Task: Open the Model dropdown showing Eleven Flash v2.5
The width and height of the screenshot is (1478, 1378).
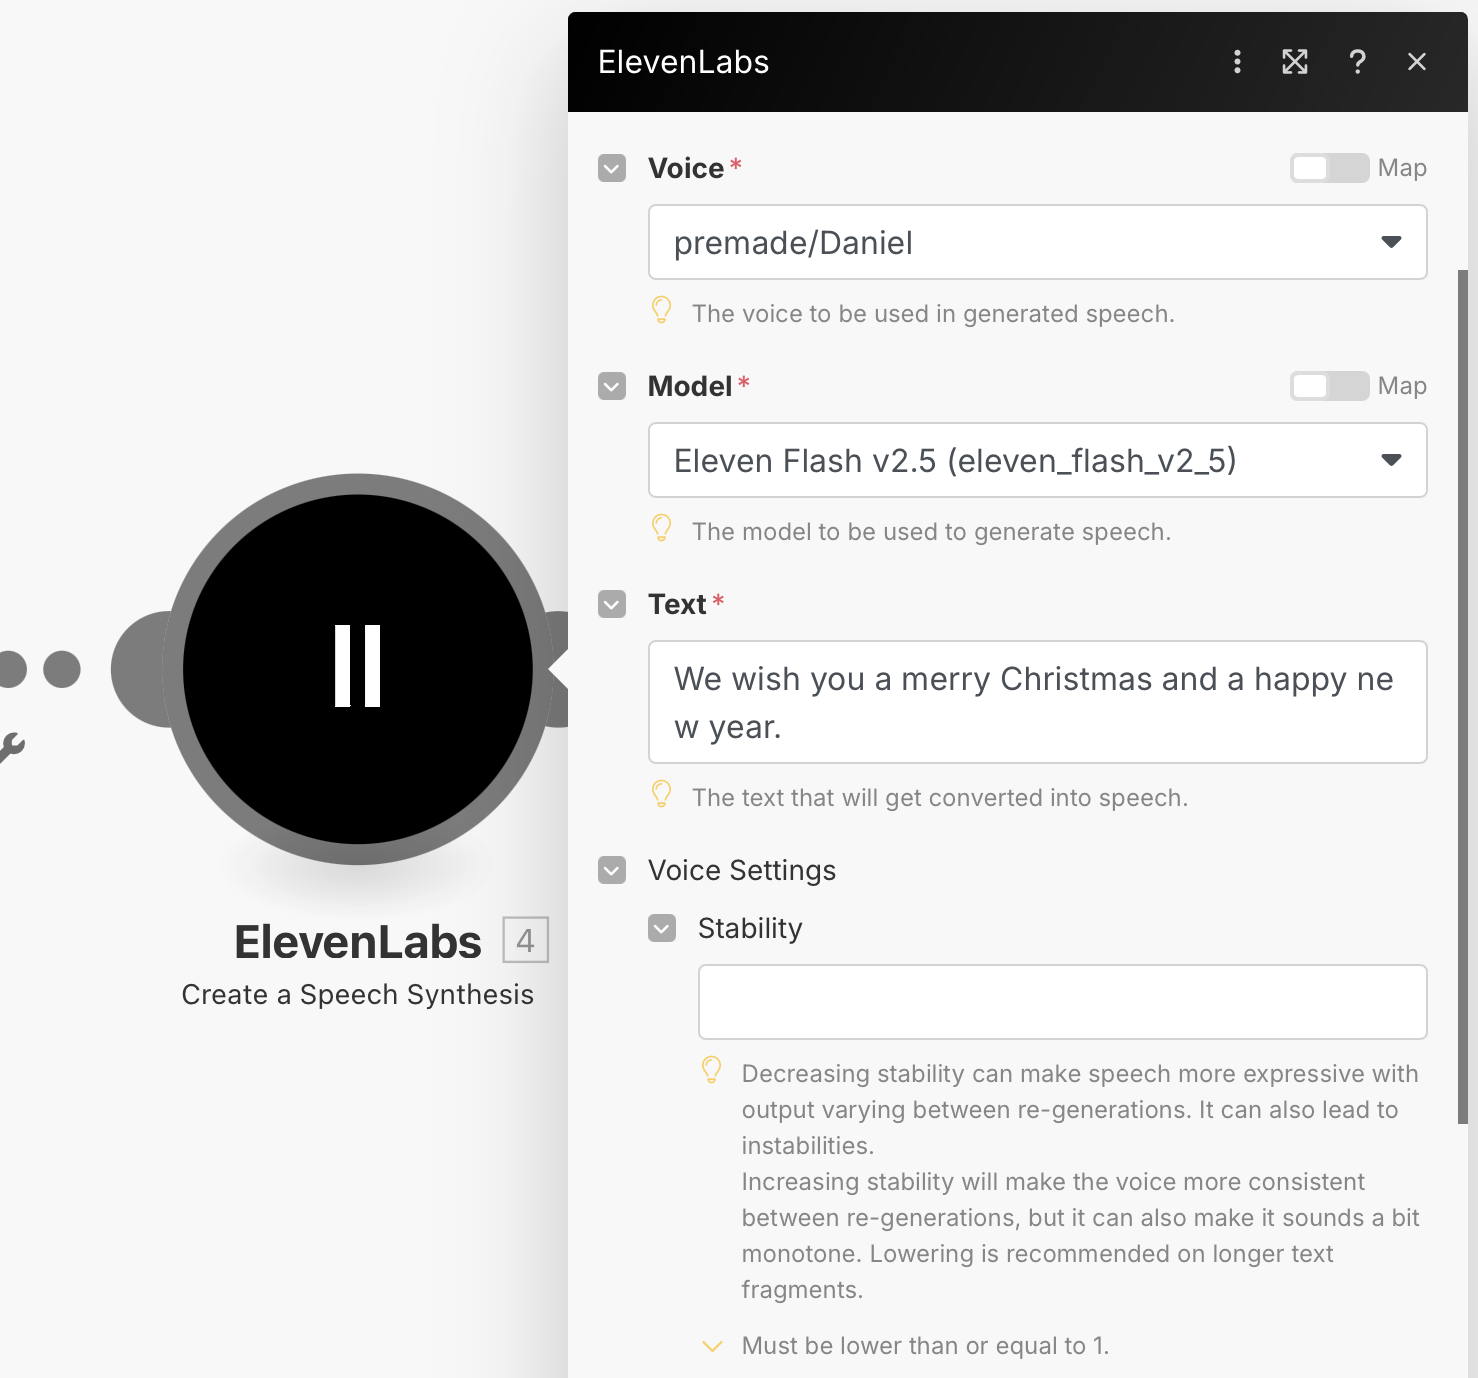Action: click(x=1037, y=460)
